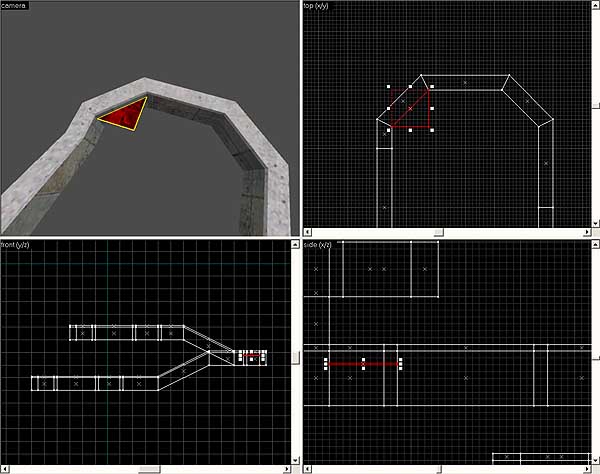This screenshot has width=600, height=474.
Task: Click the 'side (x/z)' viewport label
Action: coord(322,245)
